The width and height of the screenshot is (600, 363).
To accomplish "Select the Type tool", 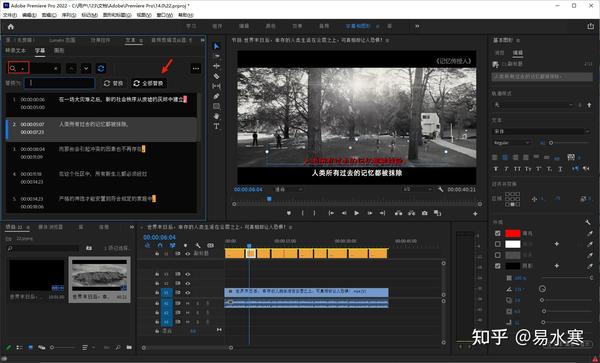I will [217, 126].
